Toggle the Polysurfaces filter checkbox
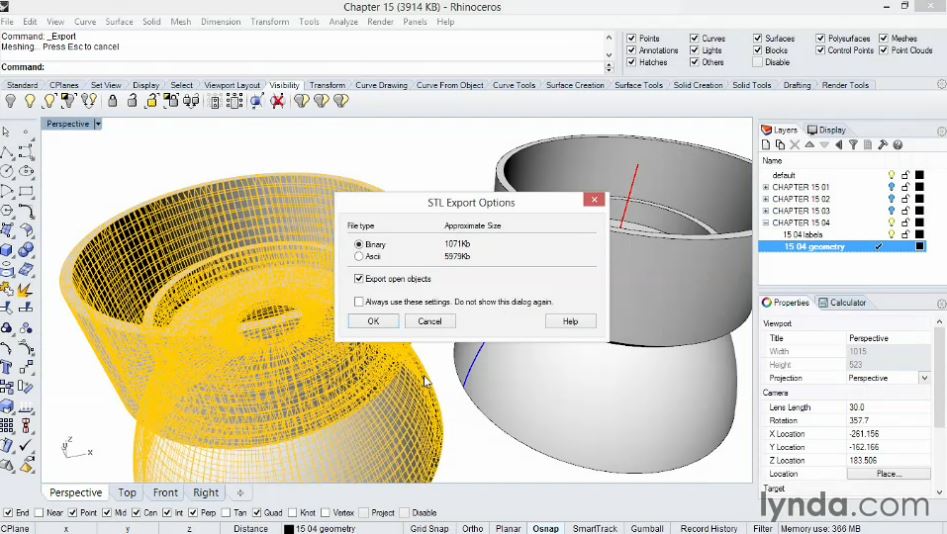This screenshot has height=534, width=947. coord(820,38)
